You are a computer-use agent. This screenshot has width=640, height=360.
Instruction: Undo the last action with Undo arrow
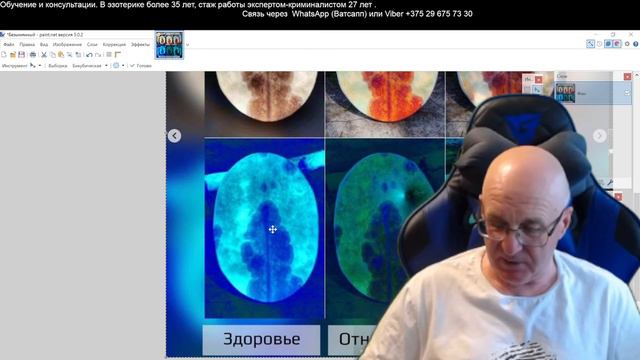(89, 54)
